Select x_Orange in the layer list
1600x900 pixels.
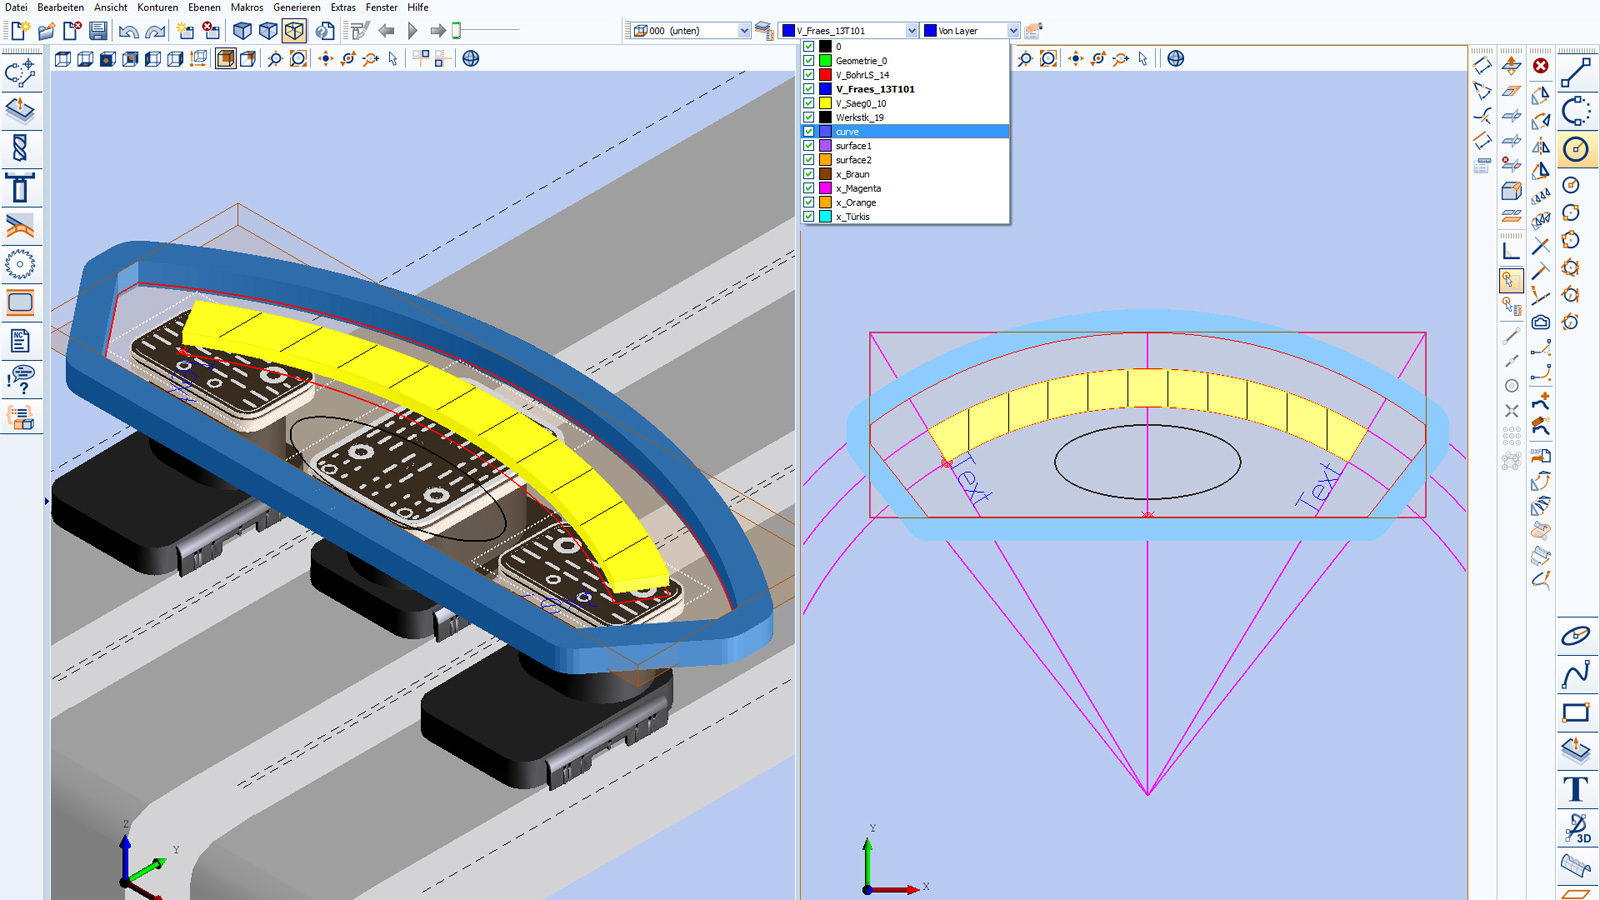[905, 202]
